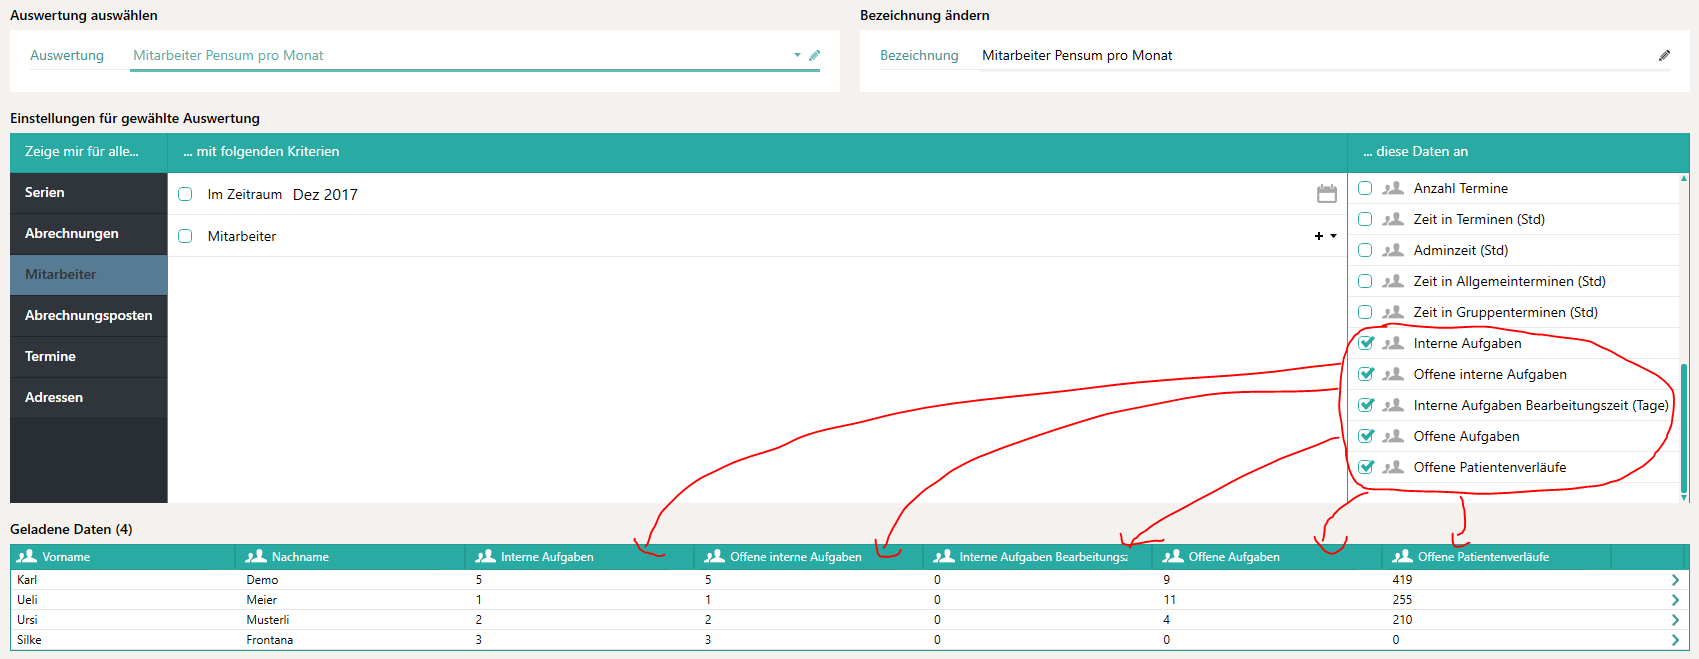The height and width of the screenshot is (659, 1699).
Task: Check the Adminzeit (Std) checkbox
Action: (x=1365, y=250)
